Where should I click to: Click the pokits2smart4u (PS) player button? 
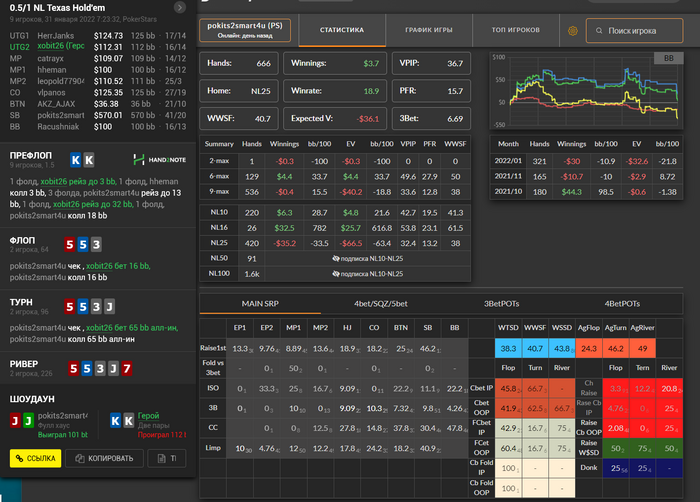[245, 30]
